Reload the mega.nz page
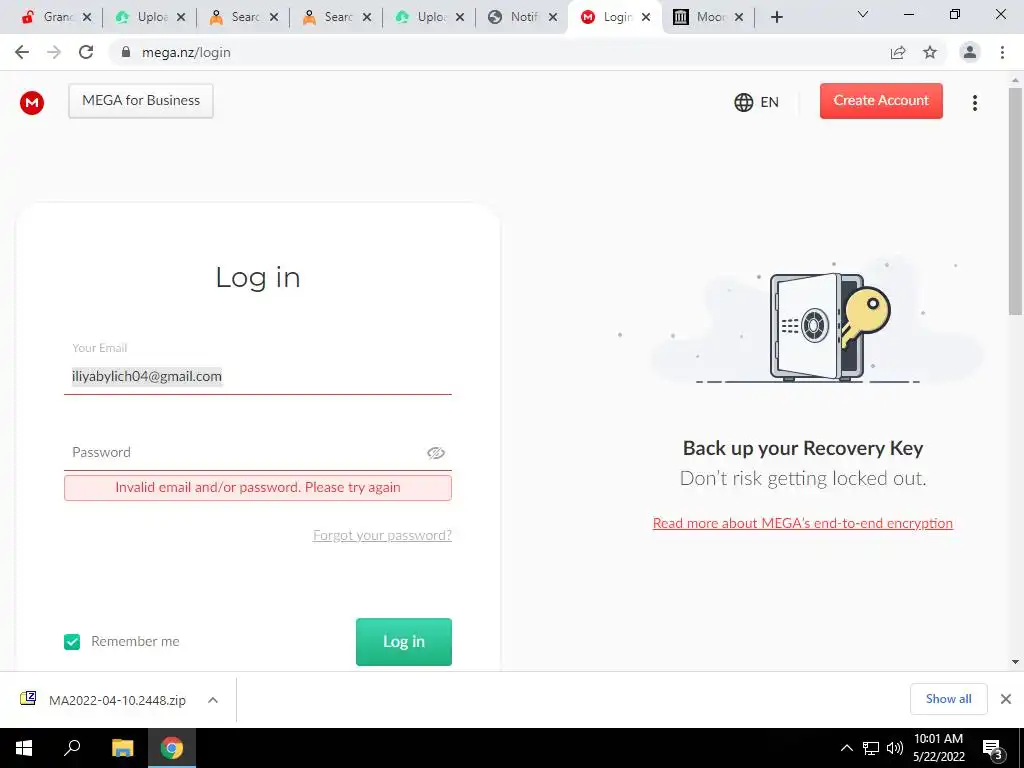The height and width of the screenshot is (768, 1024). (86, 52)
